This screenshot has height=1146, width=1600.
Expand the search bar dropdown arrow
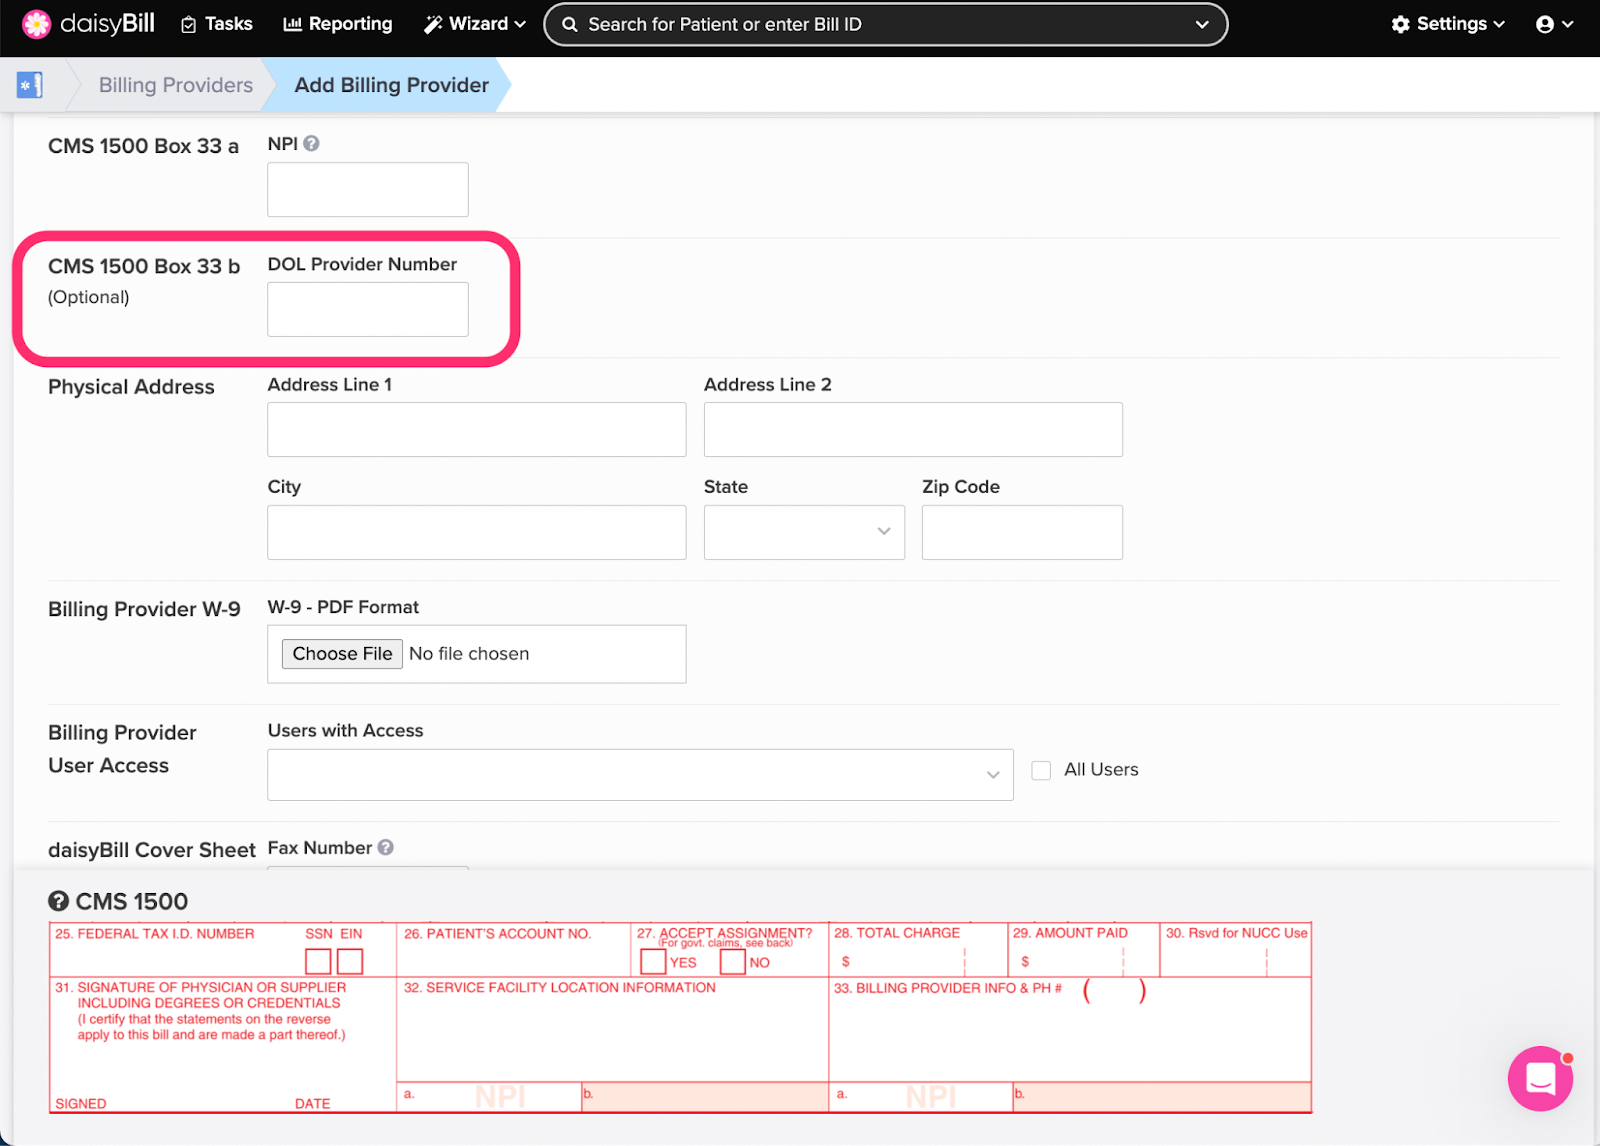pyautogui.click(x=1202, y=24)
